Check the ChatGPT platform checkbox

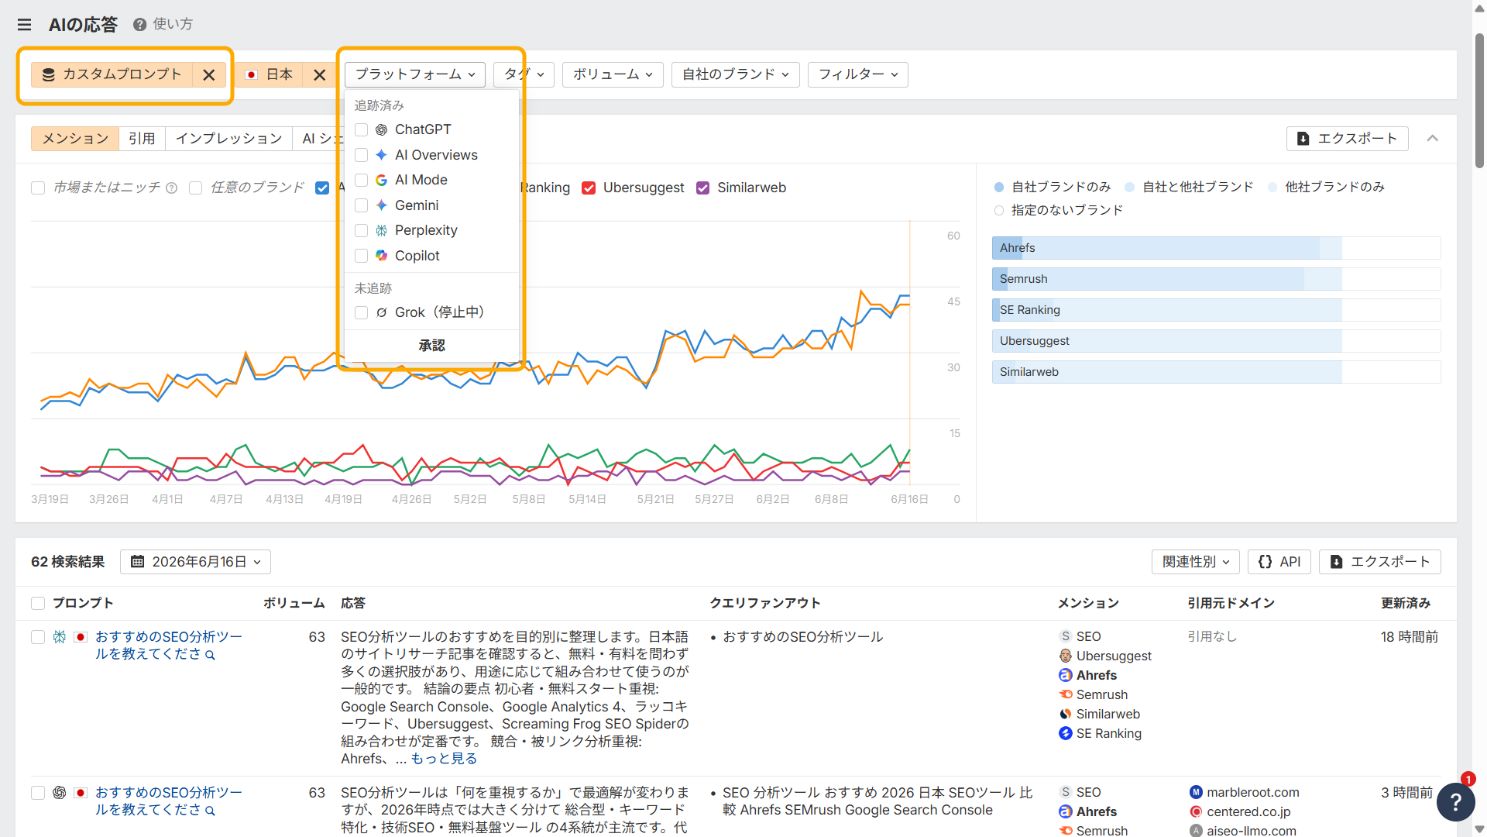point(361,130)
